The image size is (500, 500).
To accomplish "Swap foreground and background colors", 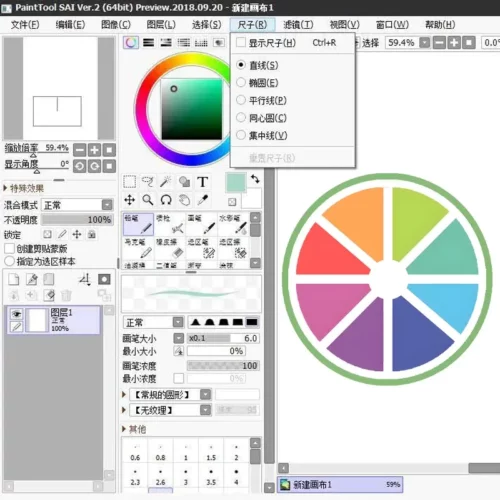I will 255,179.
